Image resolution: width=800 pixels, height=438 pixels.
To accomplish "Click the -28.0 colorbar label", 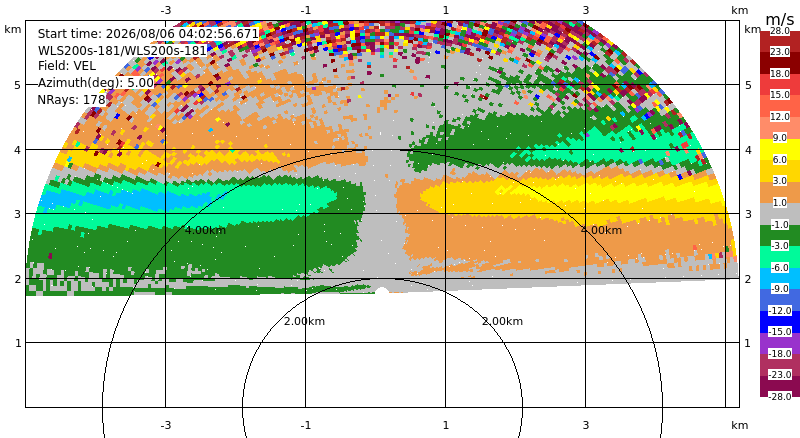I will [x=780, y=396].
